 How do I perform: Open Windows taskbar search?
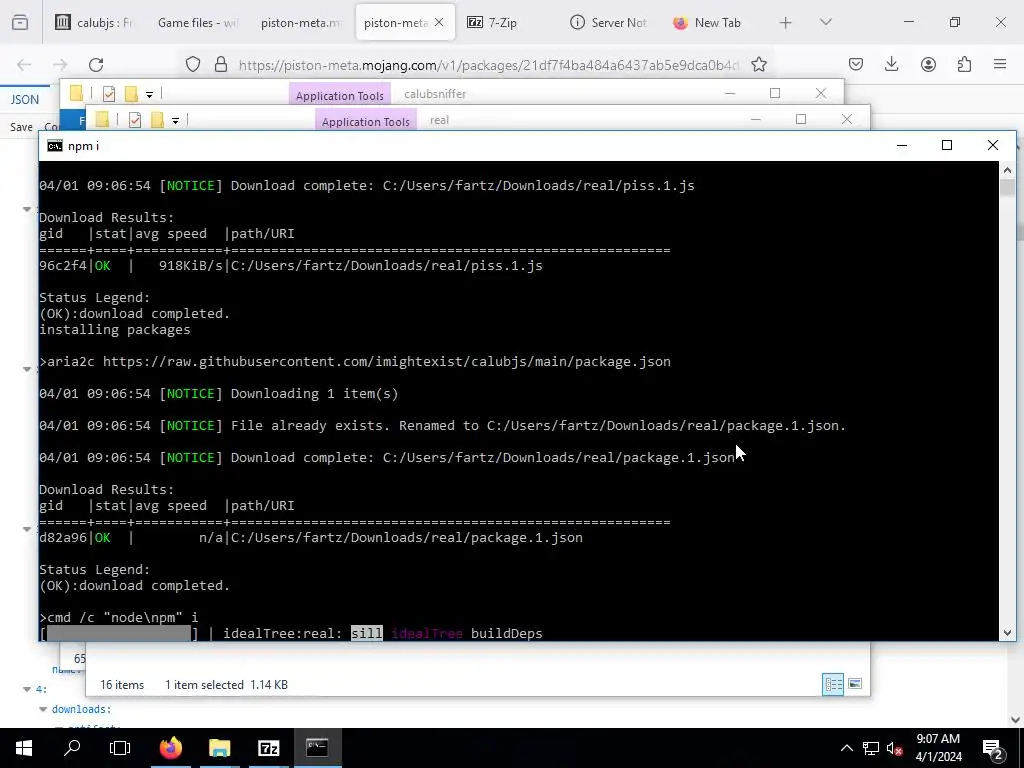click(x=72, y=748)
